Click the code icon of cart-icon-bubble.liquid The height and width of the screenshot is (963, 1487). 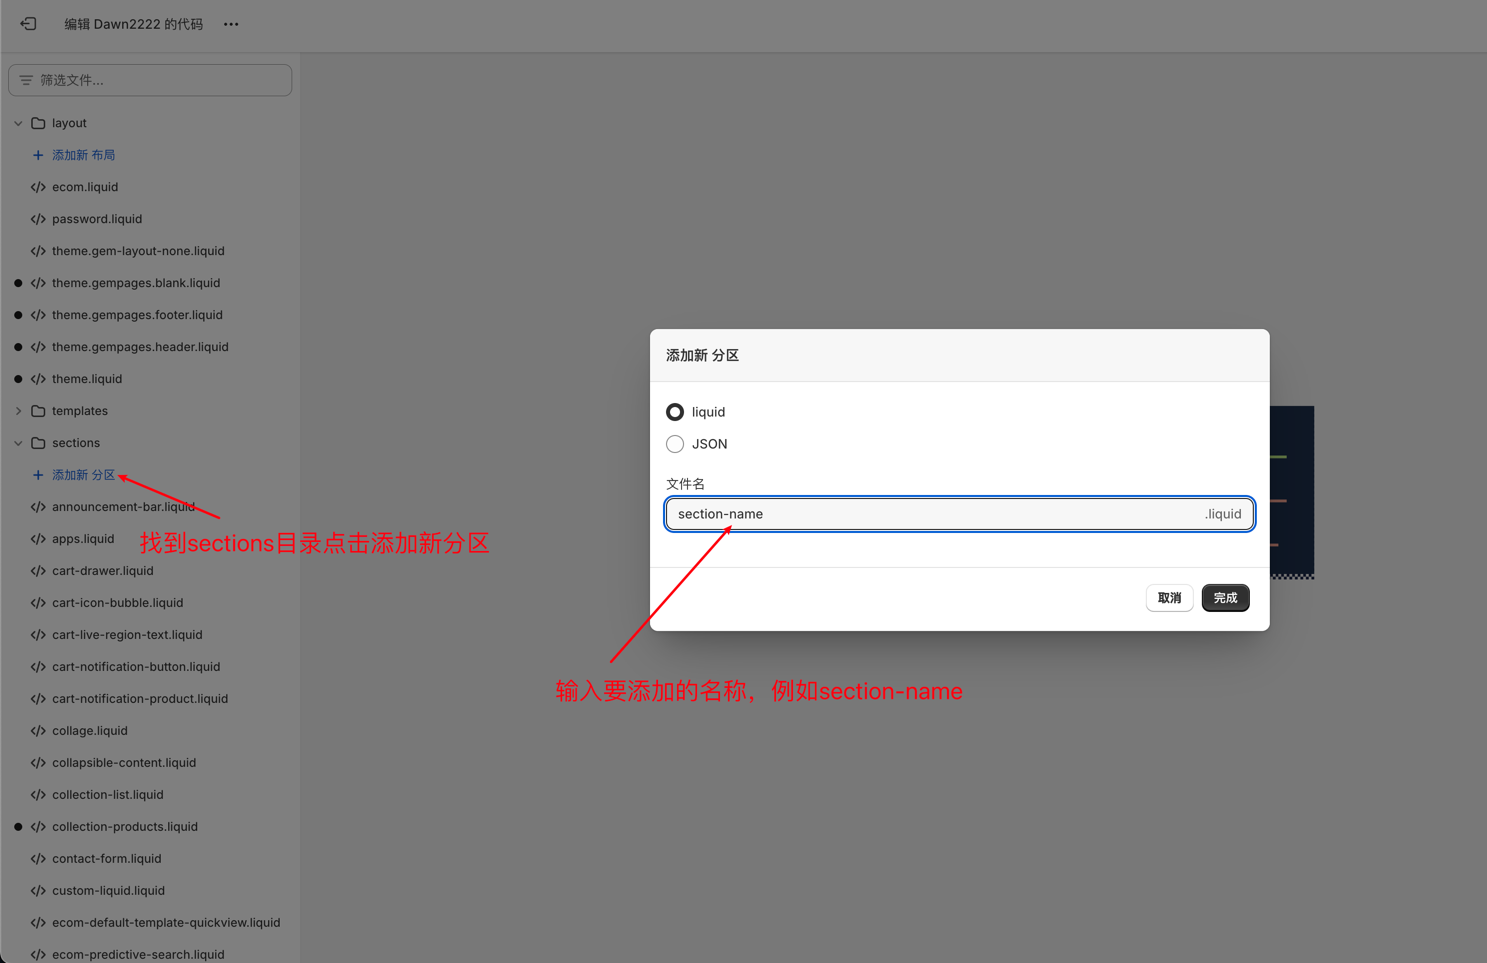click(38, 603)
